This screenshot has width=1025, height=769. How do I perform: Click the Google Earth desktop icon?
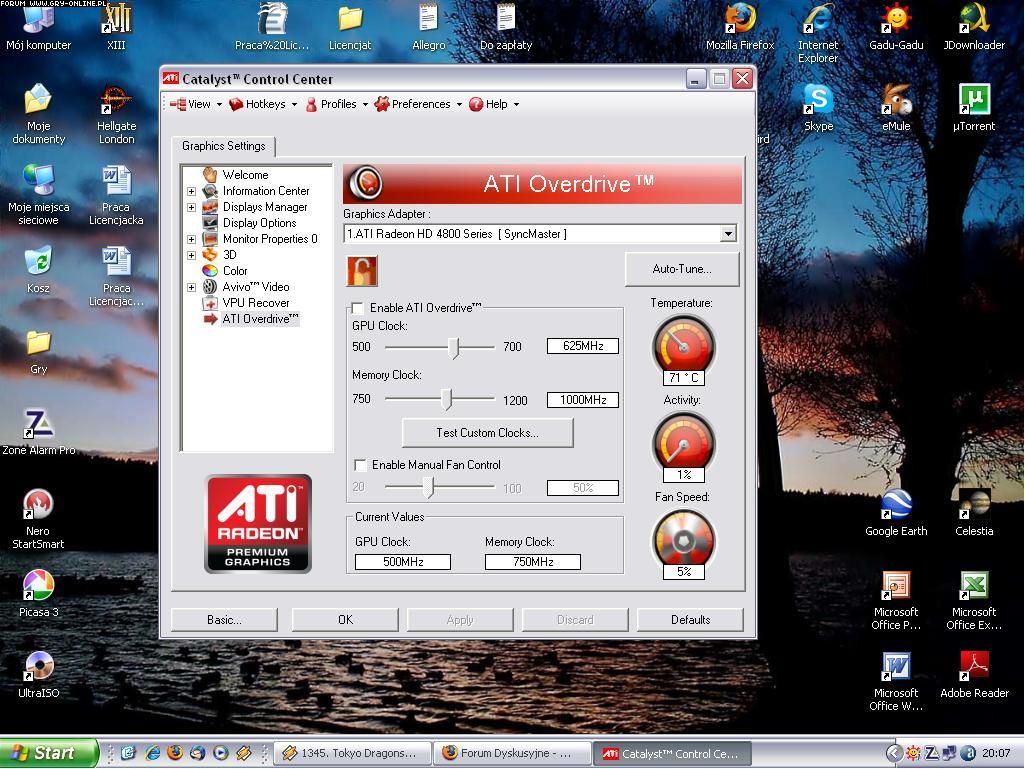point(896,505)
